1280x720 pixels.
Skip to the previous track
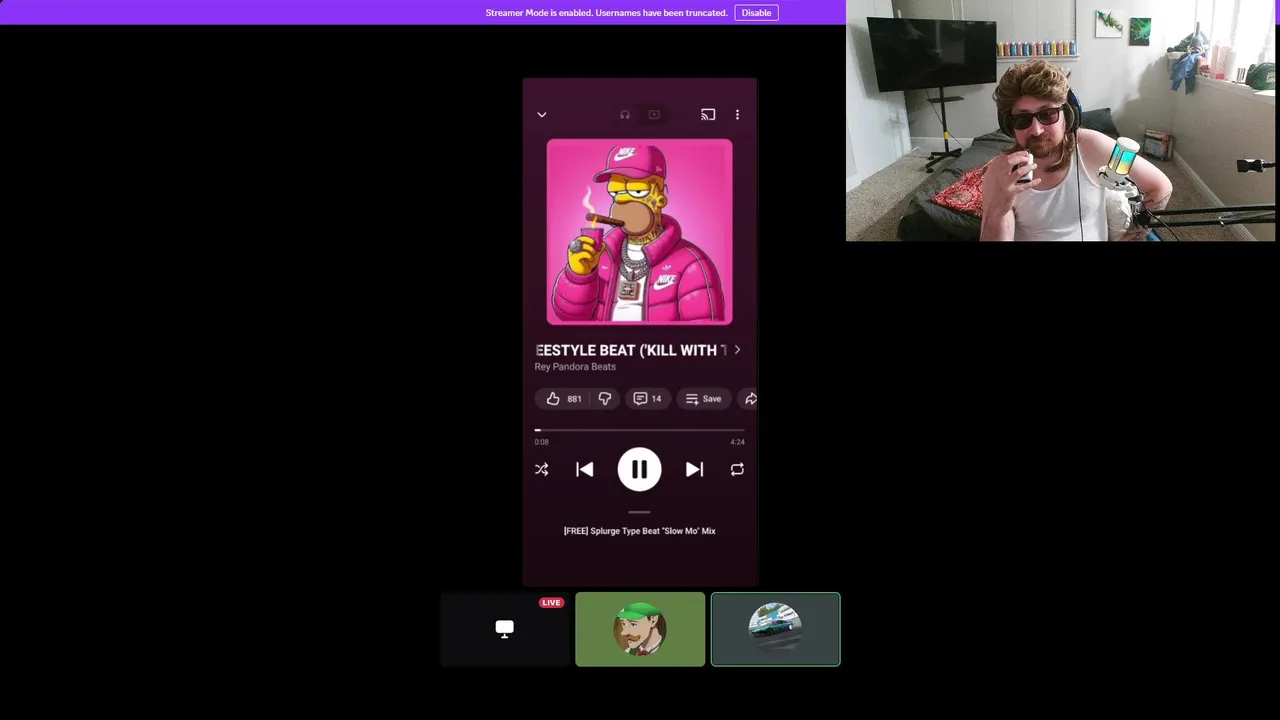click(585, 469)
